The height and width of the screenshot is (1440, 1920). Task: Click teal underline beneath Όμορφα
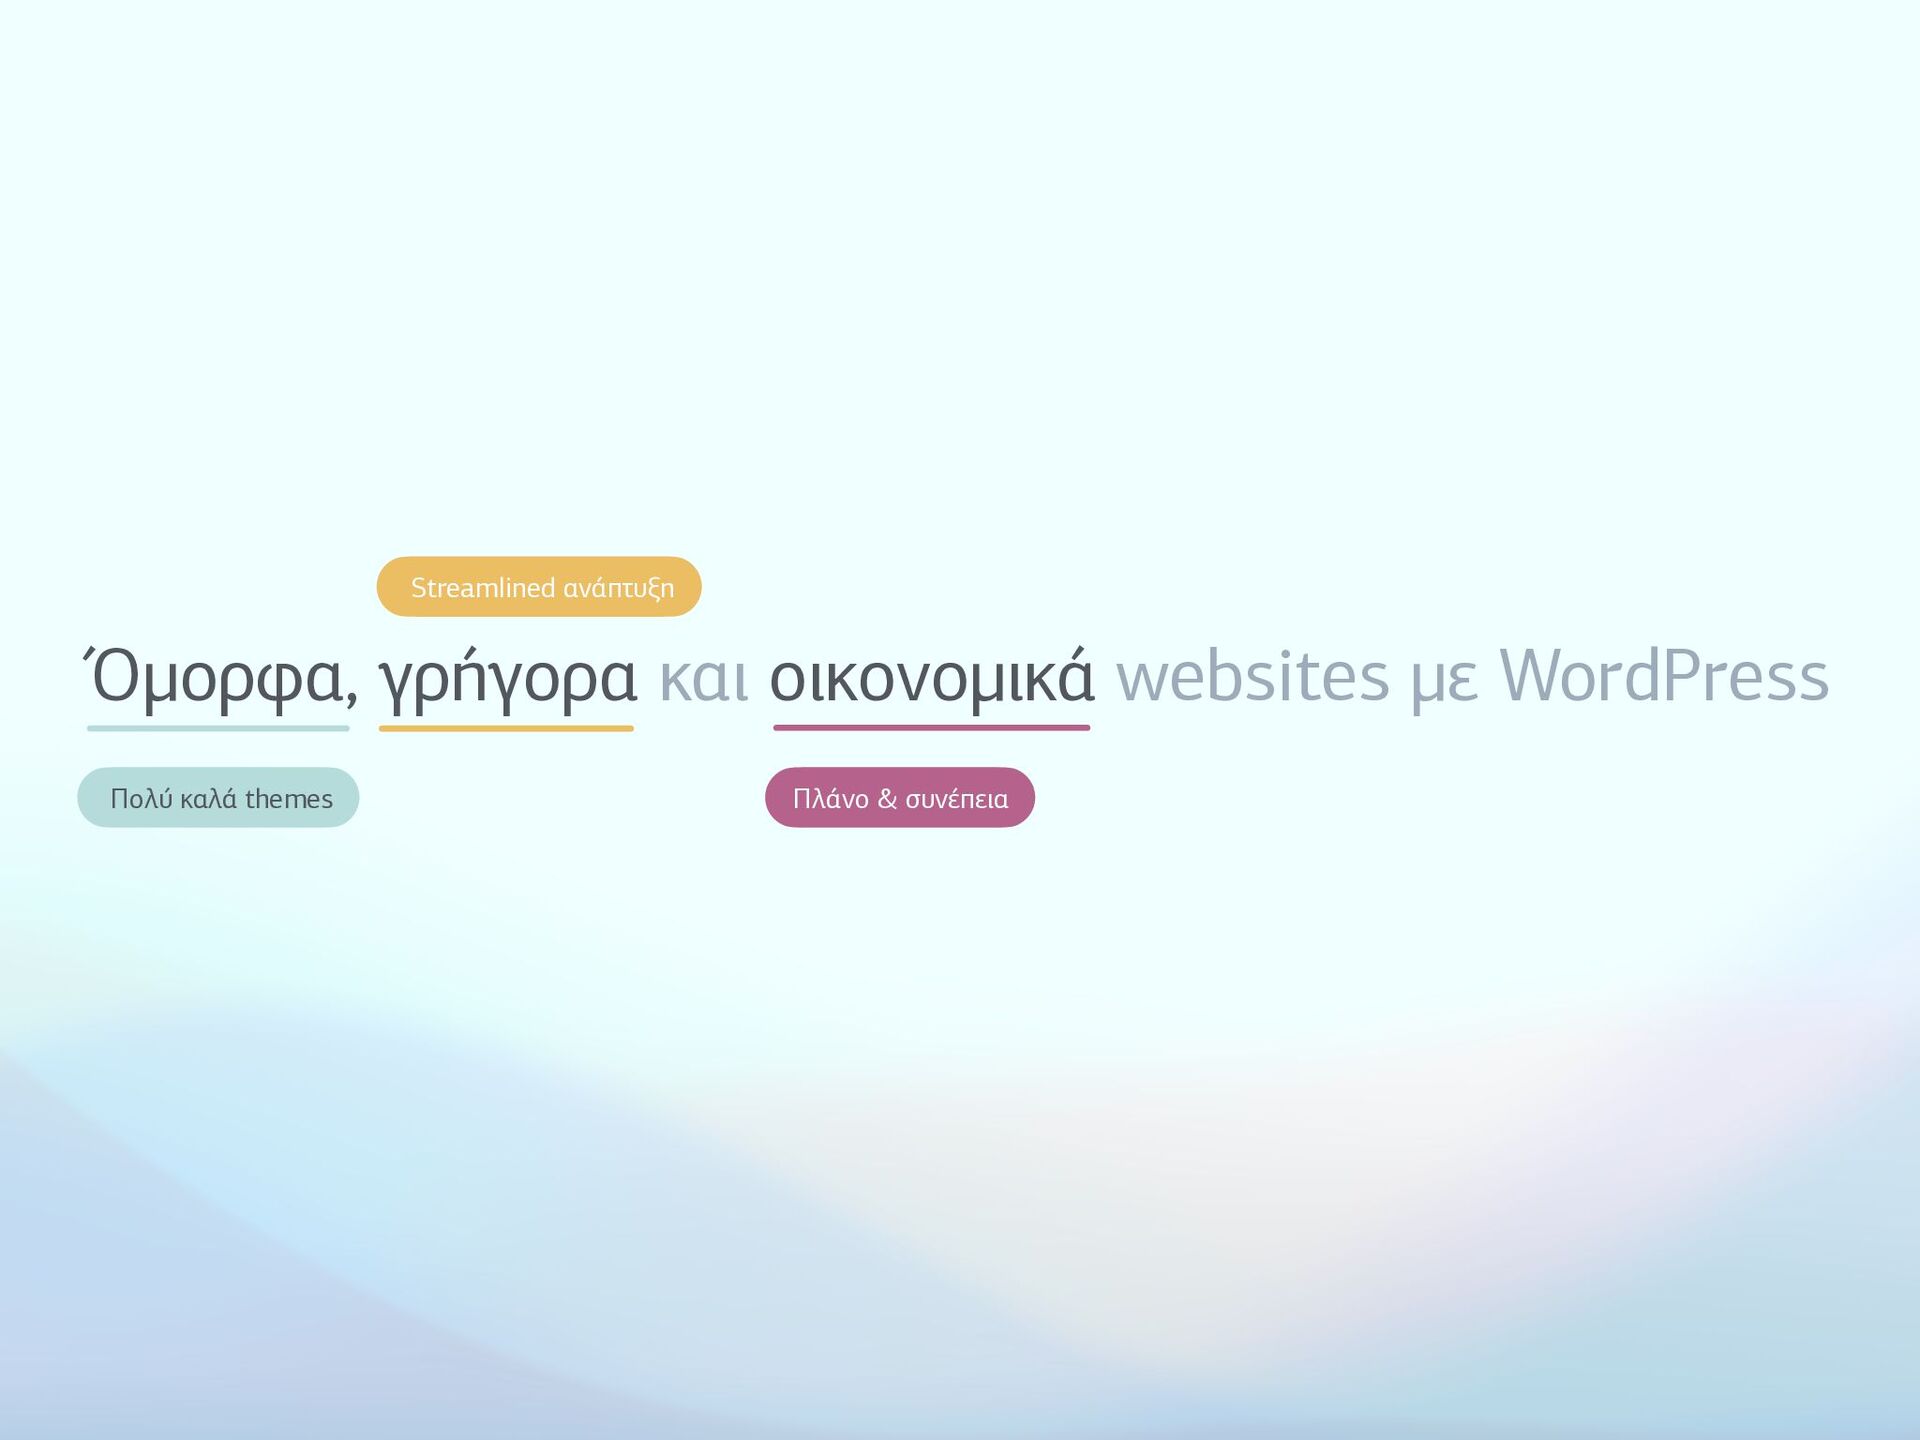[218, 728]
